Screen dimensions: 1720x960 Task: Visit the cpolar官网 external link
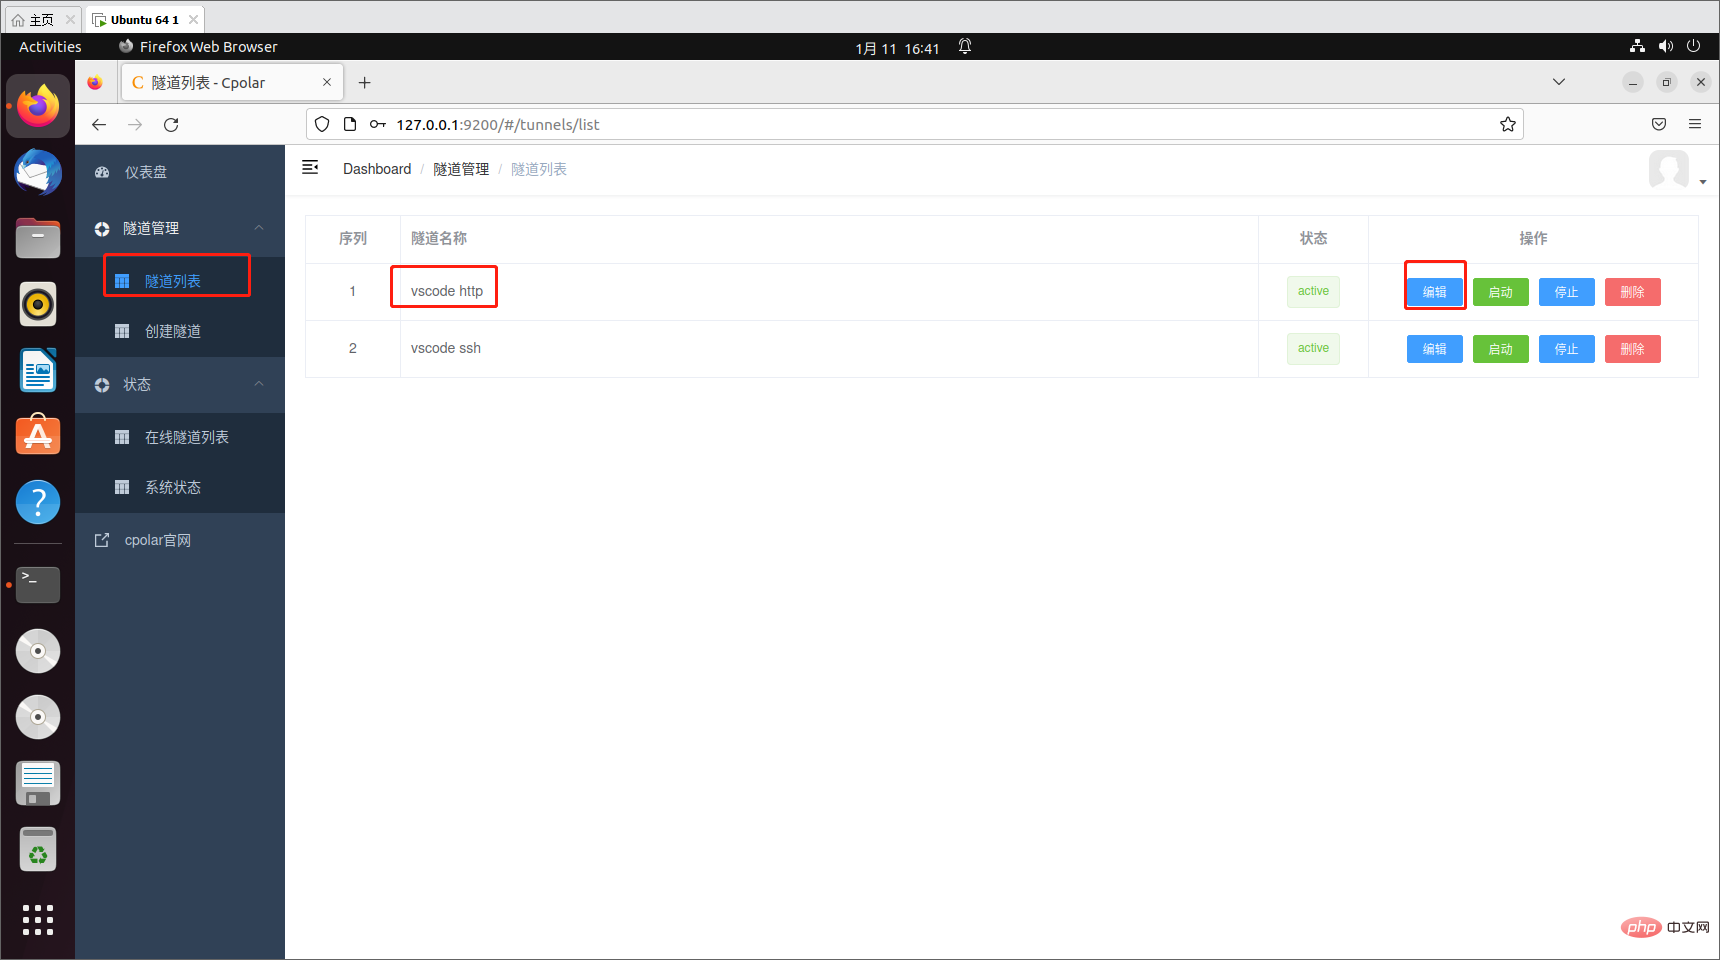[x=180, y=540]
